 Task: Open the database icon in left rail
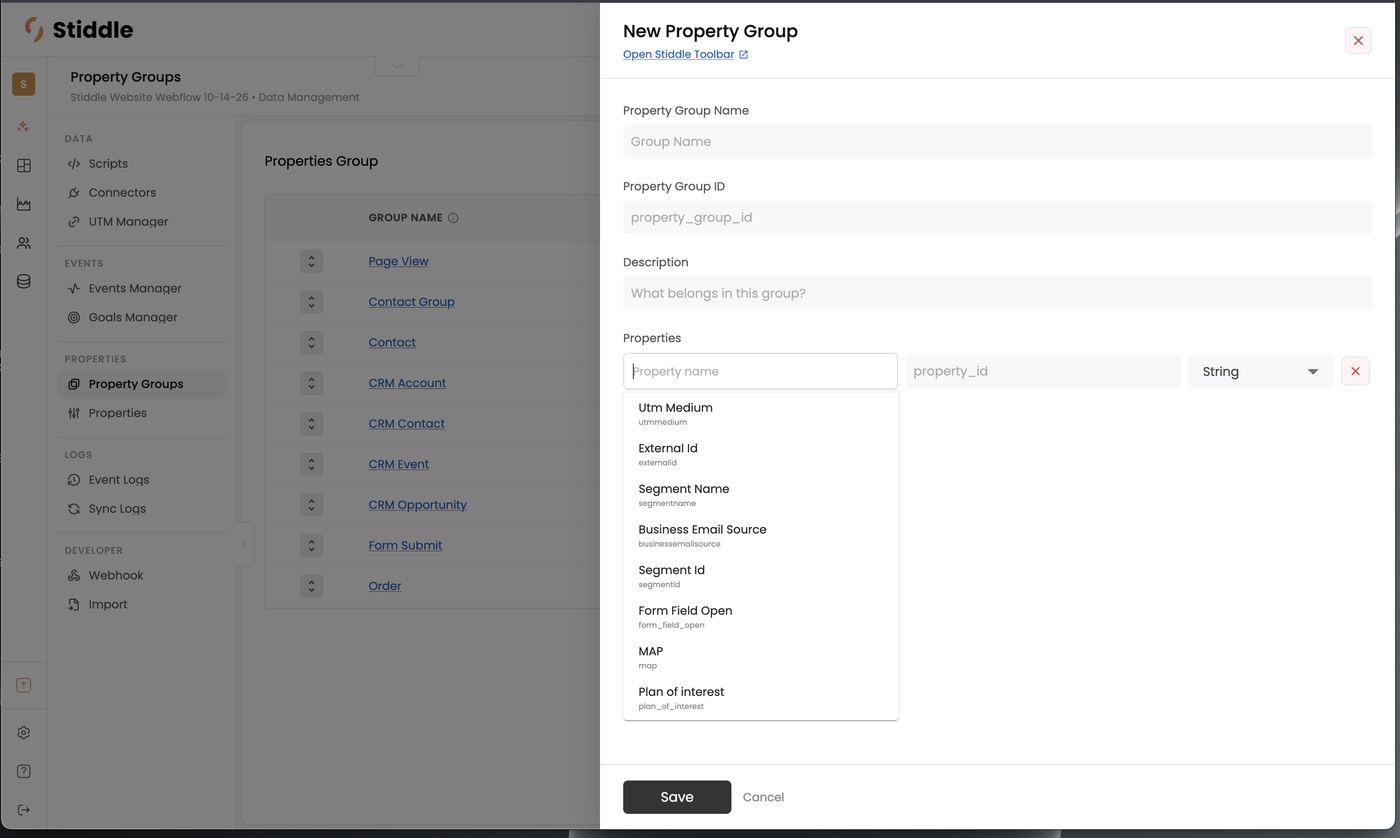(x=23, y=282)
